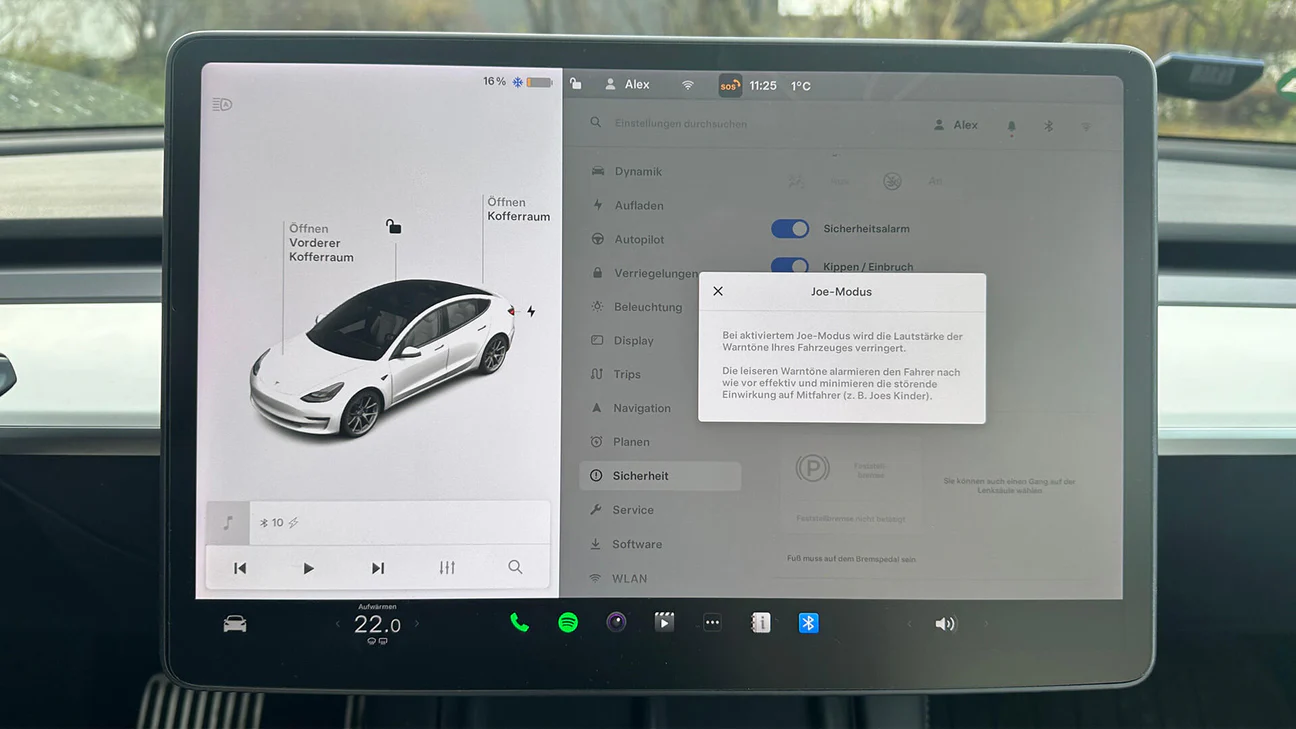Tap the charge port lightning bolt by car
The height and width of the screenshot is (729, 1296).
click(531, 312)
